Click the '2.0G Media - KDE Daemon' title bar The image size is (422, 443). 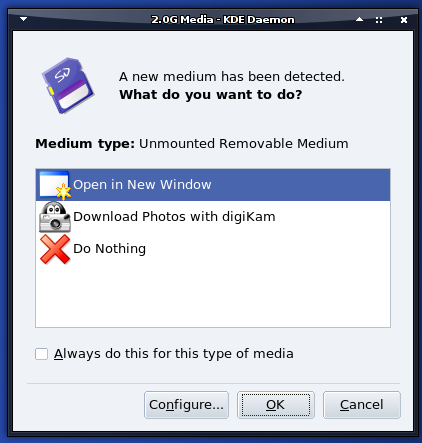223,20
